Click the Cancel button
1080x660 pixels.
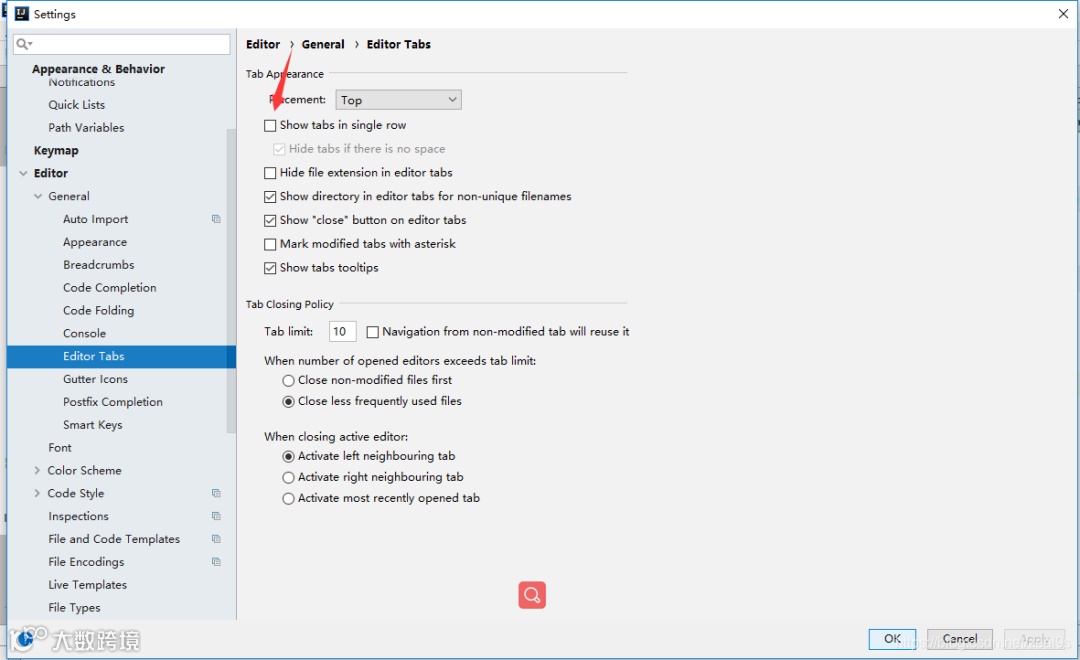959,639
